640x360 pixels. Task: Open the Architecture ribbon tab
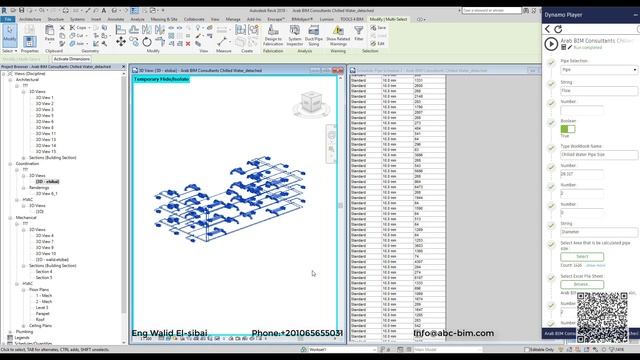(30, 19)
